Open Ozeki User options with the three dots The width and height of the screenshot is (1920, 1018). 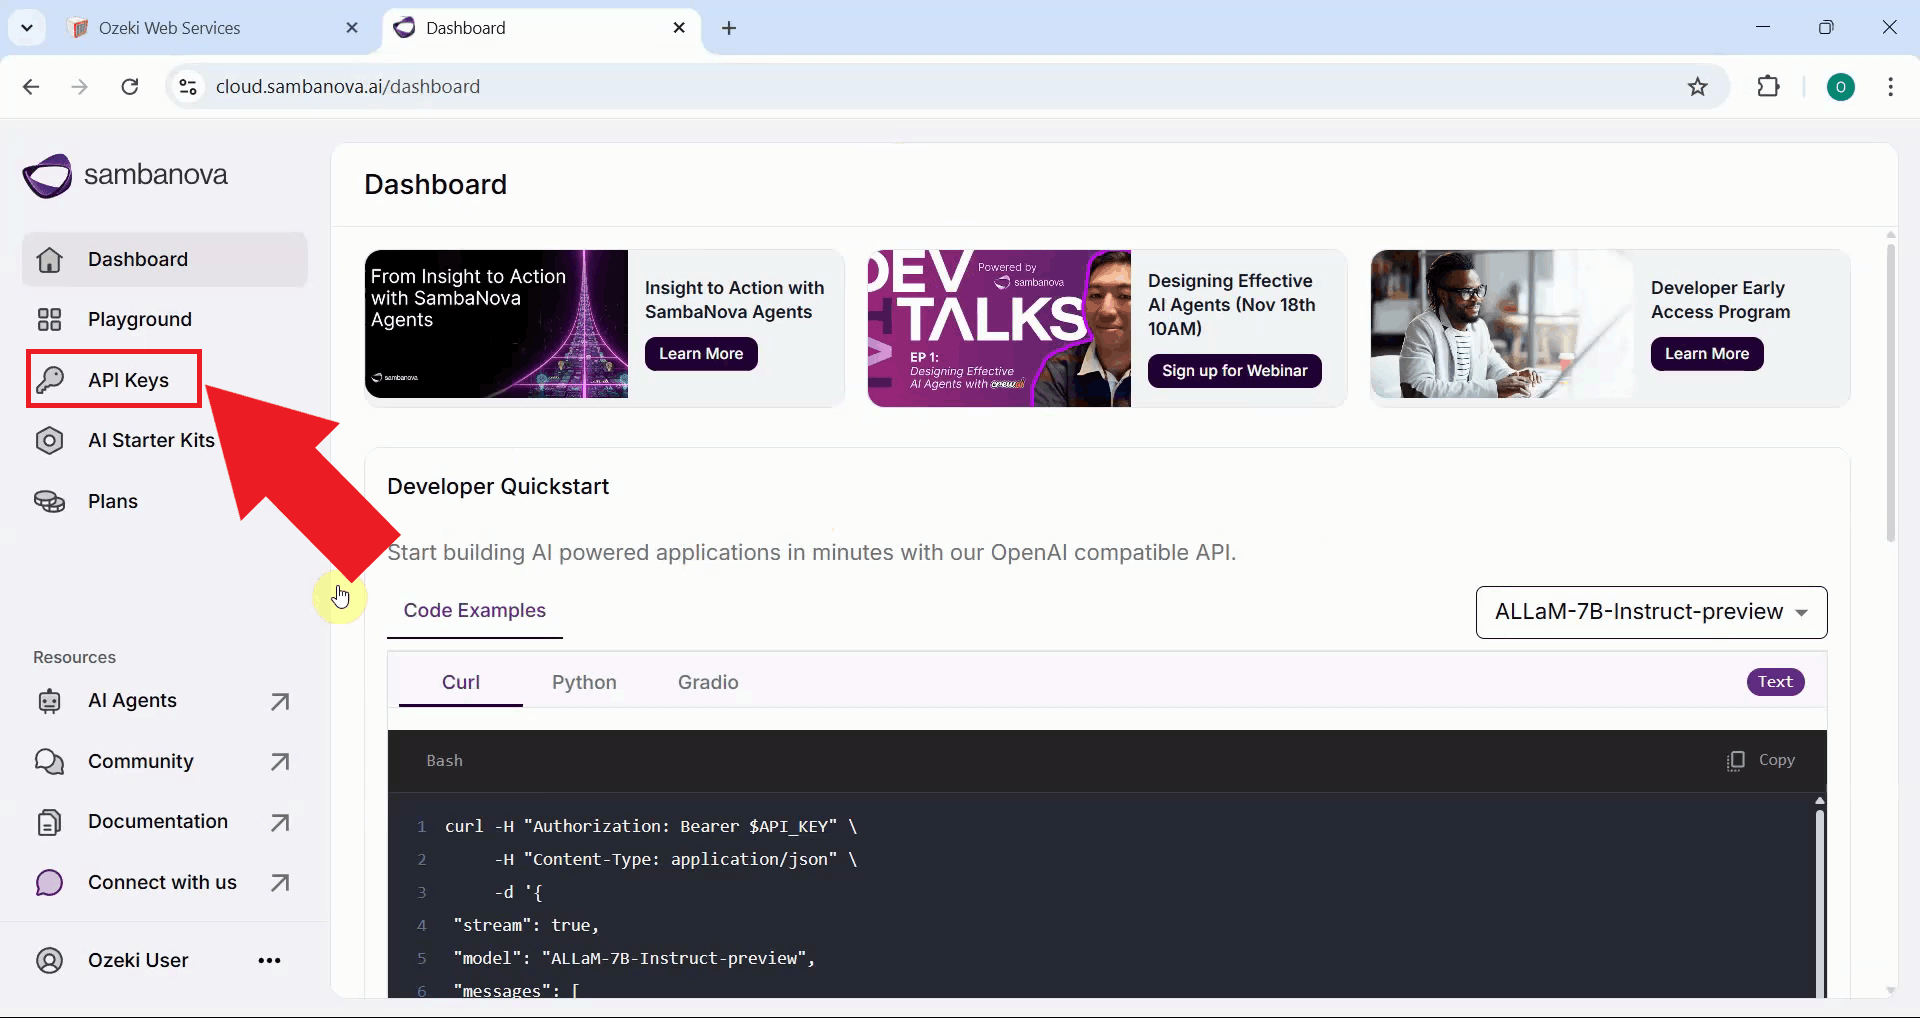pyautogui.click(x=268, y=960)
